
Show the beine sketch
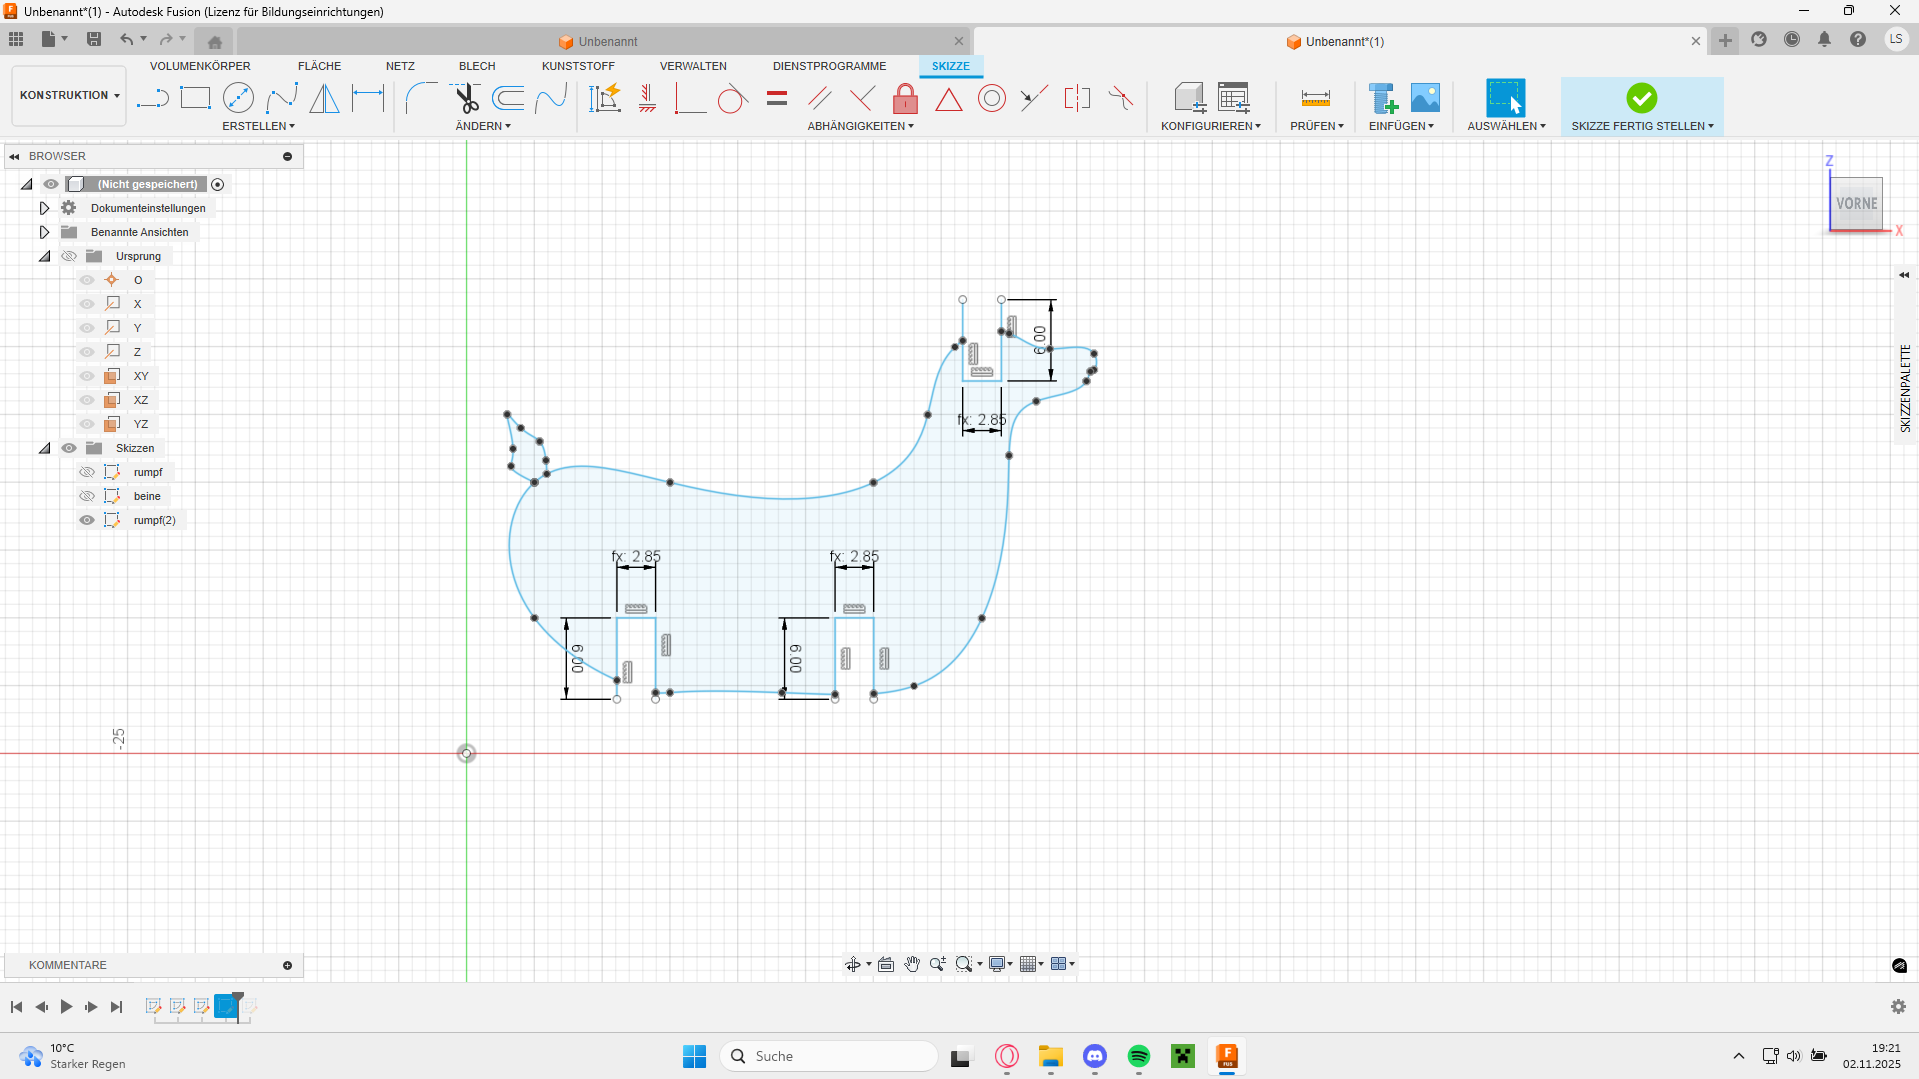(87, 496)
